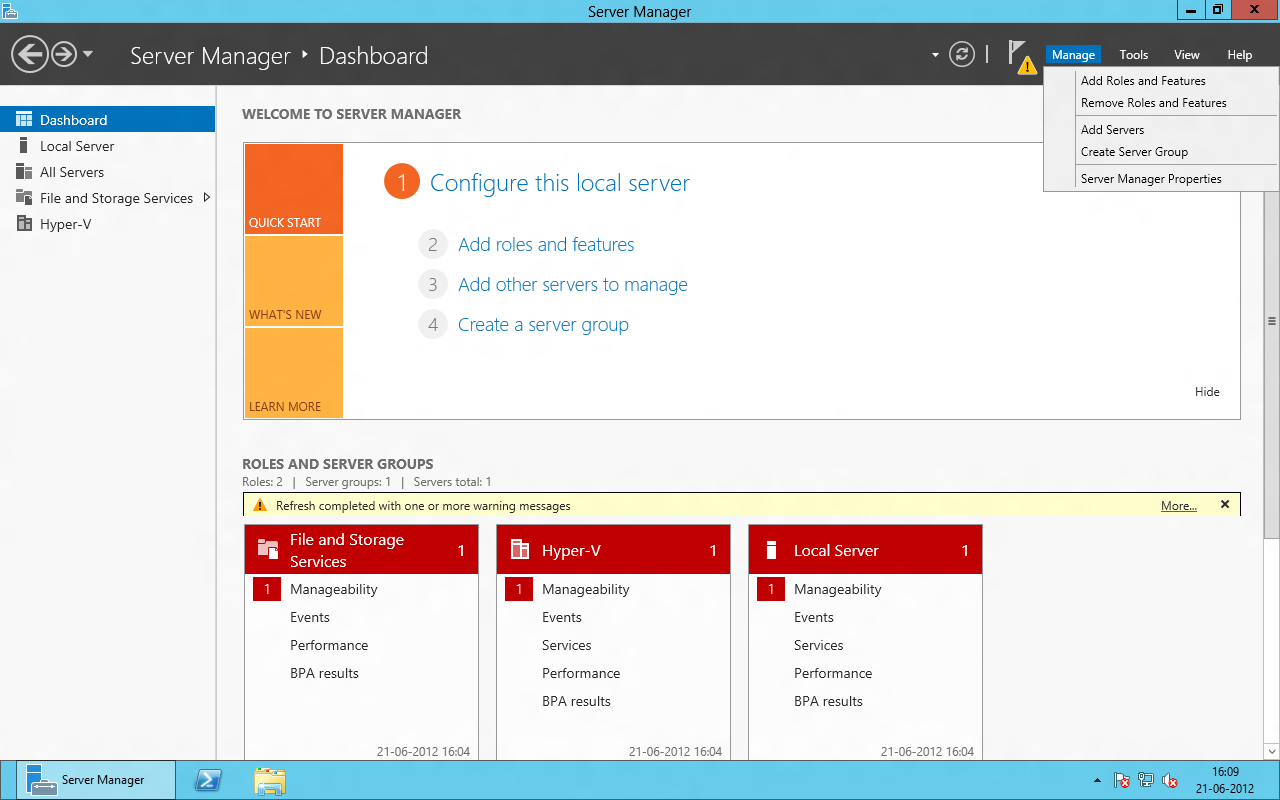Click Add other servers to manage link
Screen dimensions: 1280x800
pyautogui.click(x=573, y=285)
